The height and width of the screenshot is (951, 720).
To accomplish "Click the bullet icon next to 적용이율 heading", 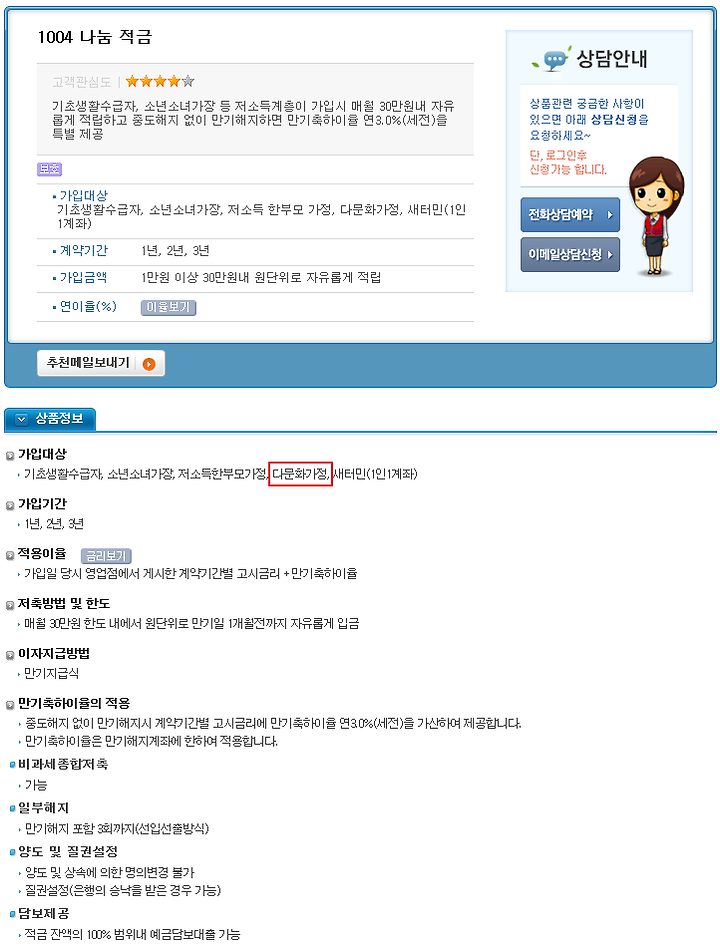I will (10, 554).
